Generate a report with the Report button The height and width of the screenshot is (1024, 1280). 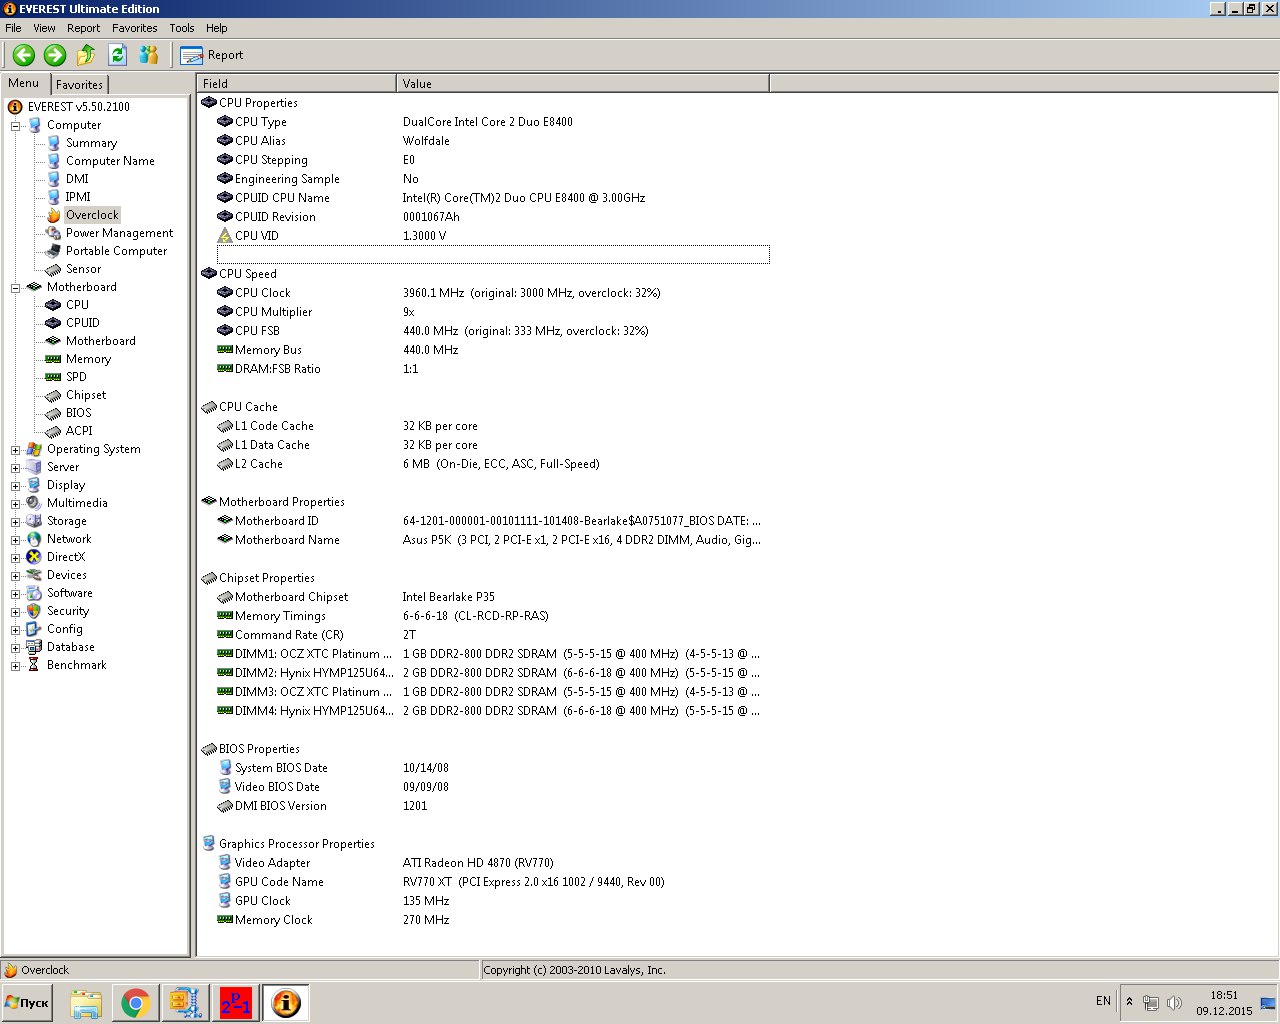coord(212,55)
